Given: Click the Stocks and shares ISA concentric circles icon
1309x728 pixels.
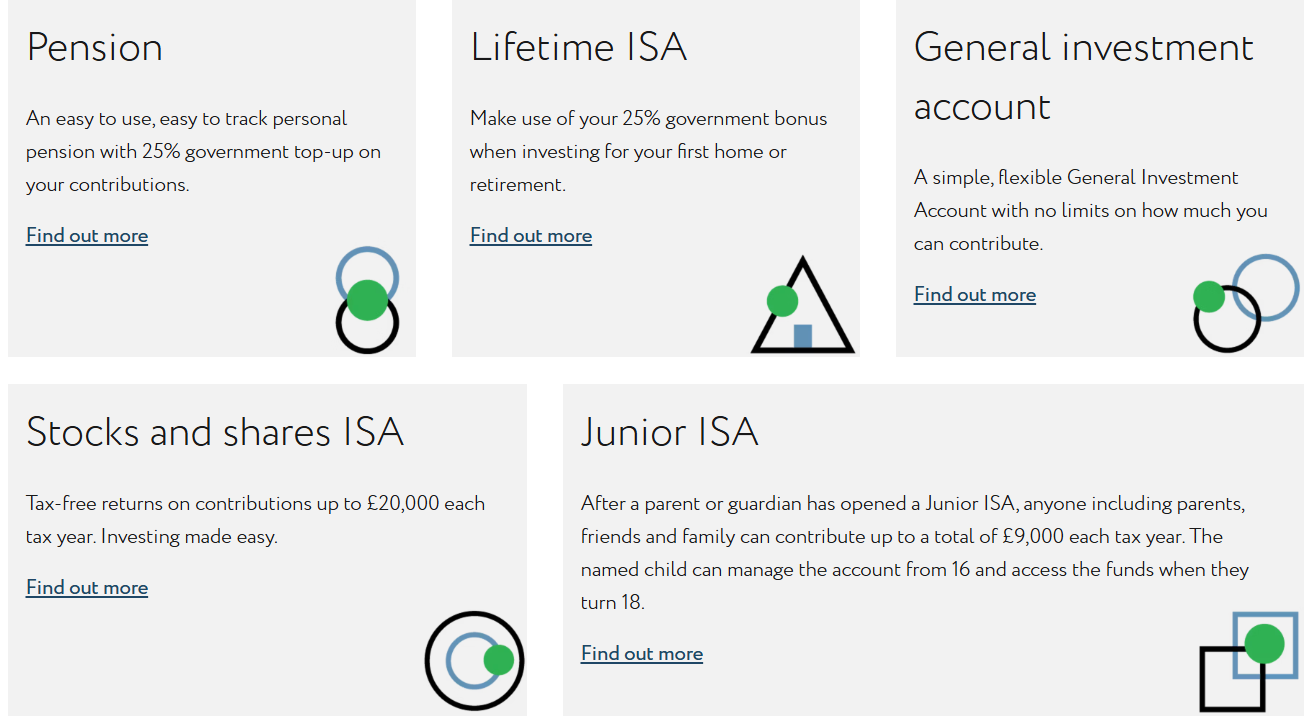Looking at the screenshot, I should click(475, 660).
